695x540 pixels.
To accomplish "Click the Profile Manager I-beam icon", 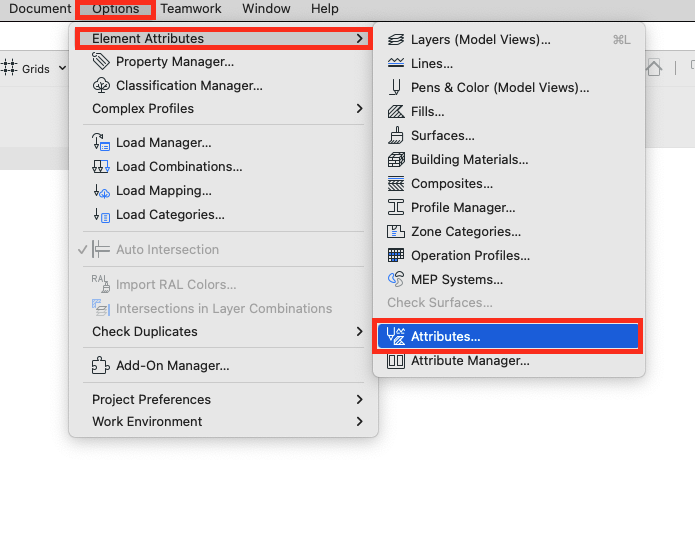I will click(x=396, y=207).
